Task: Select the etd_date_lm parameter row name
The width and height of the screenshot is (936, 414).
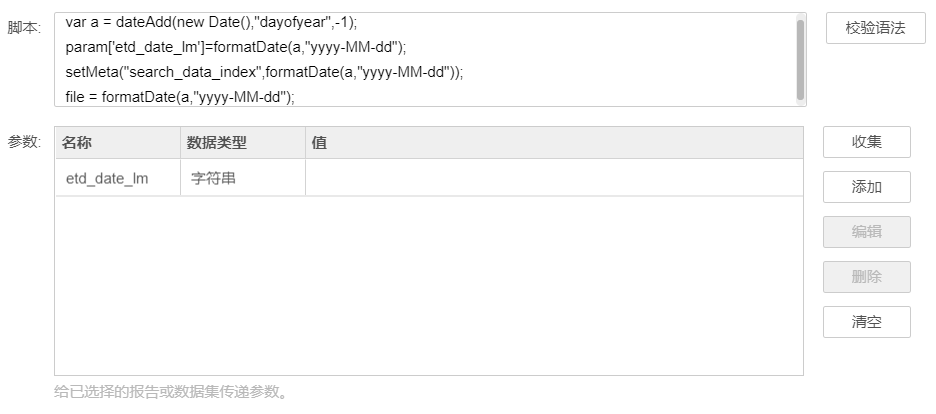Action: tap(107, 178)
